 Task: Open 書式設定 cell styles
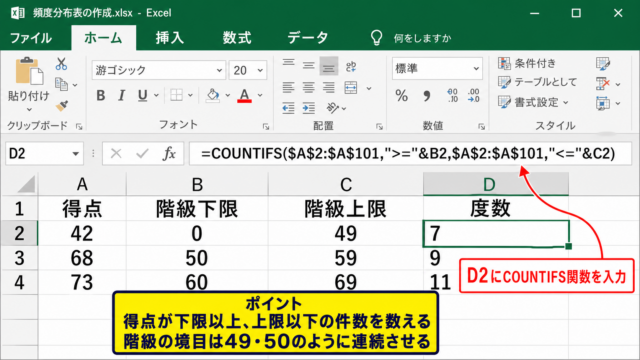tap(532, 102)
